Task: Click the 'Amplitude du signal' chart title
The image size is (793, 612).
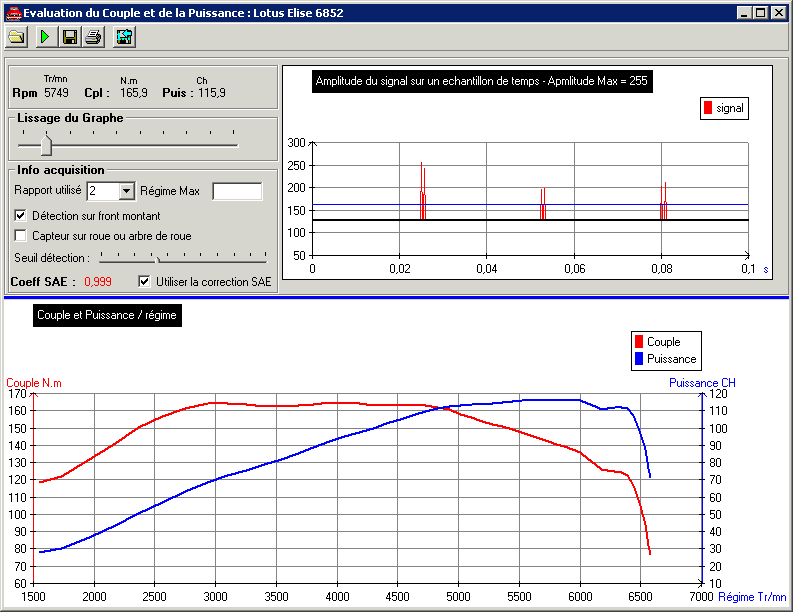Action: tap(482, 81)
